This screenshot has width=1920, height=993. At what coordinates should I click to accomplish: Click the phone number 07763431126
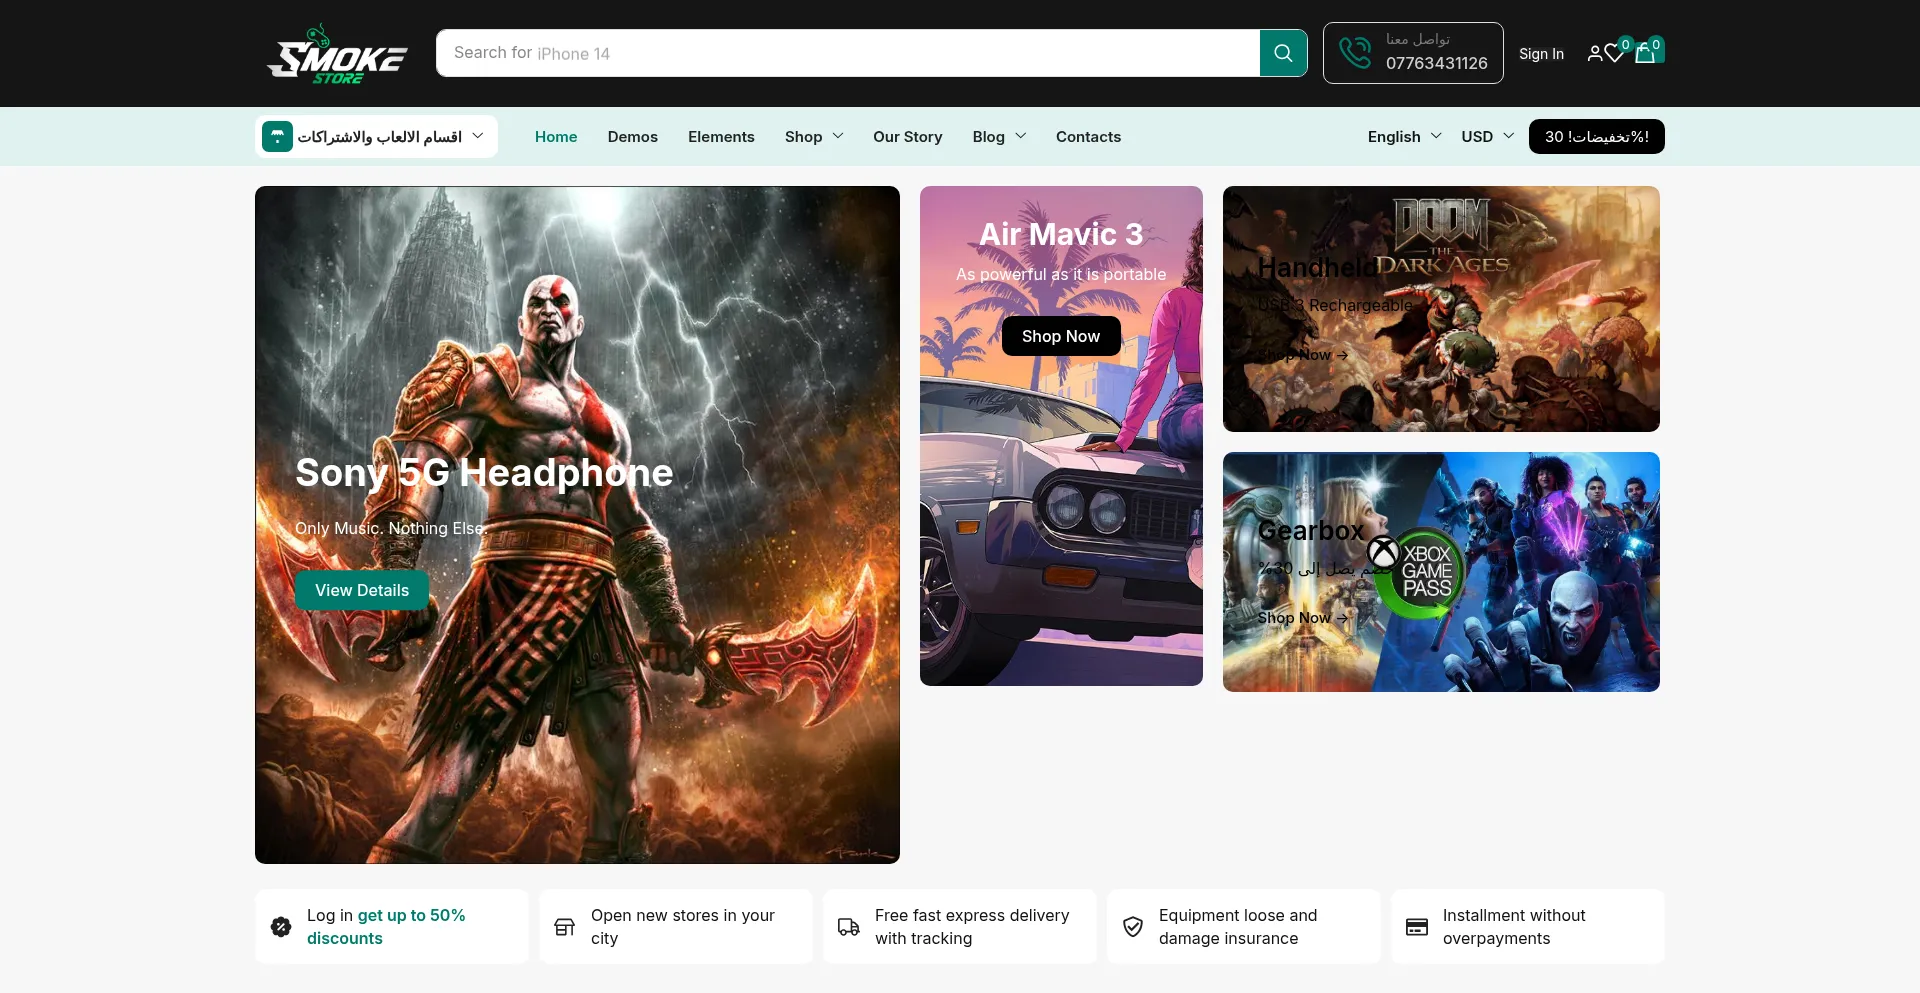point(1437,63)
